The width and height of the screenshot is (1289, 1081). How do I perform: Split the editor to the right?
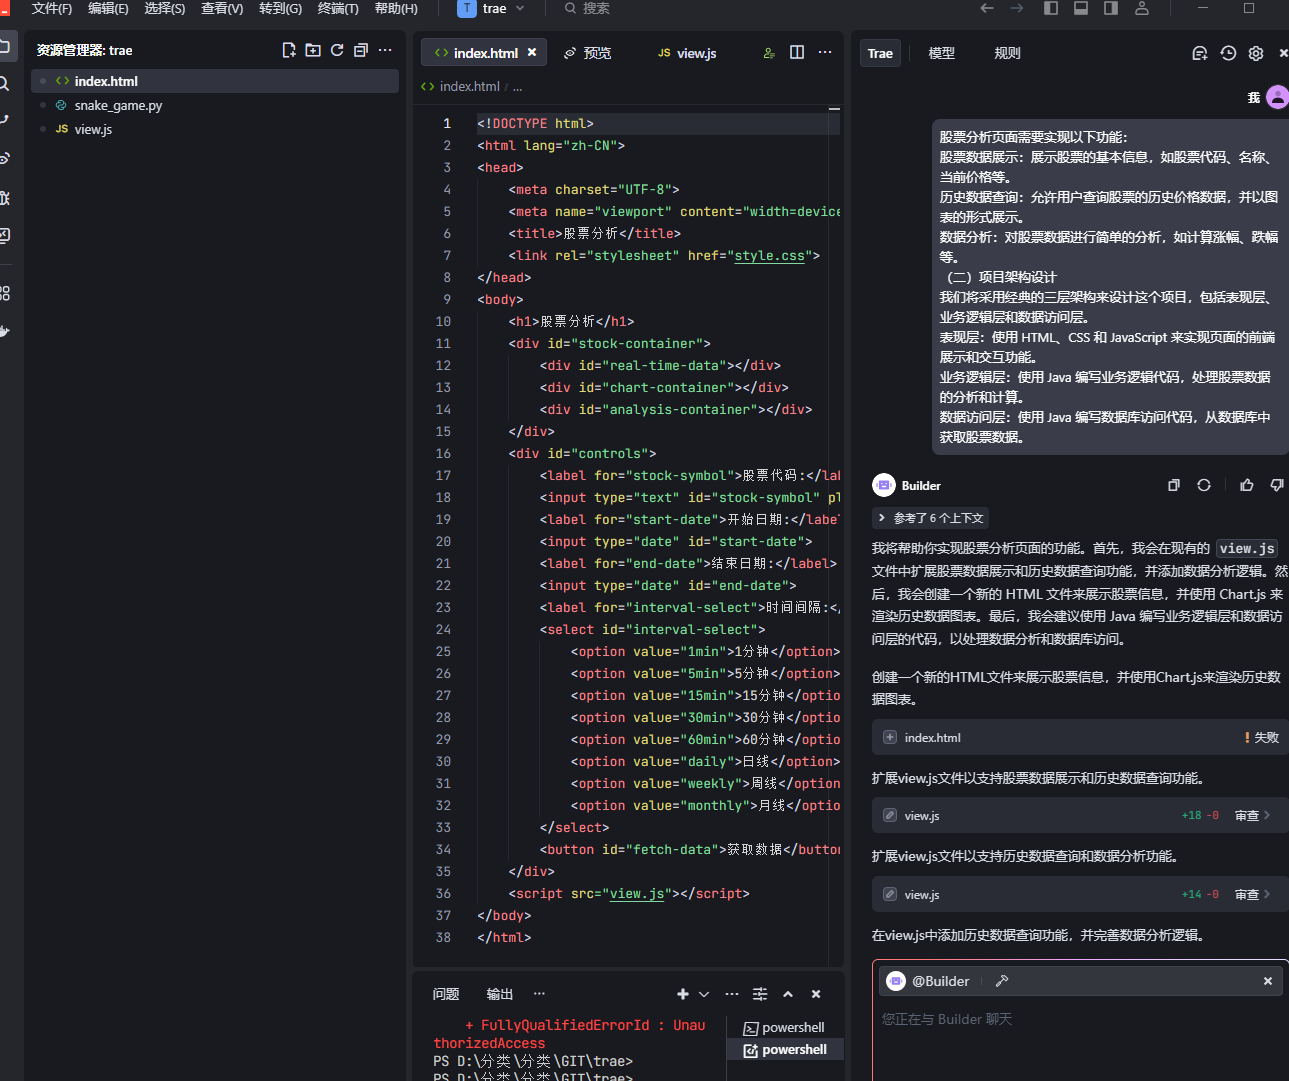[797, 52]
